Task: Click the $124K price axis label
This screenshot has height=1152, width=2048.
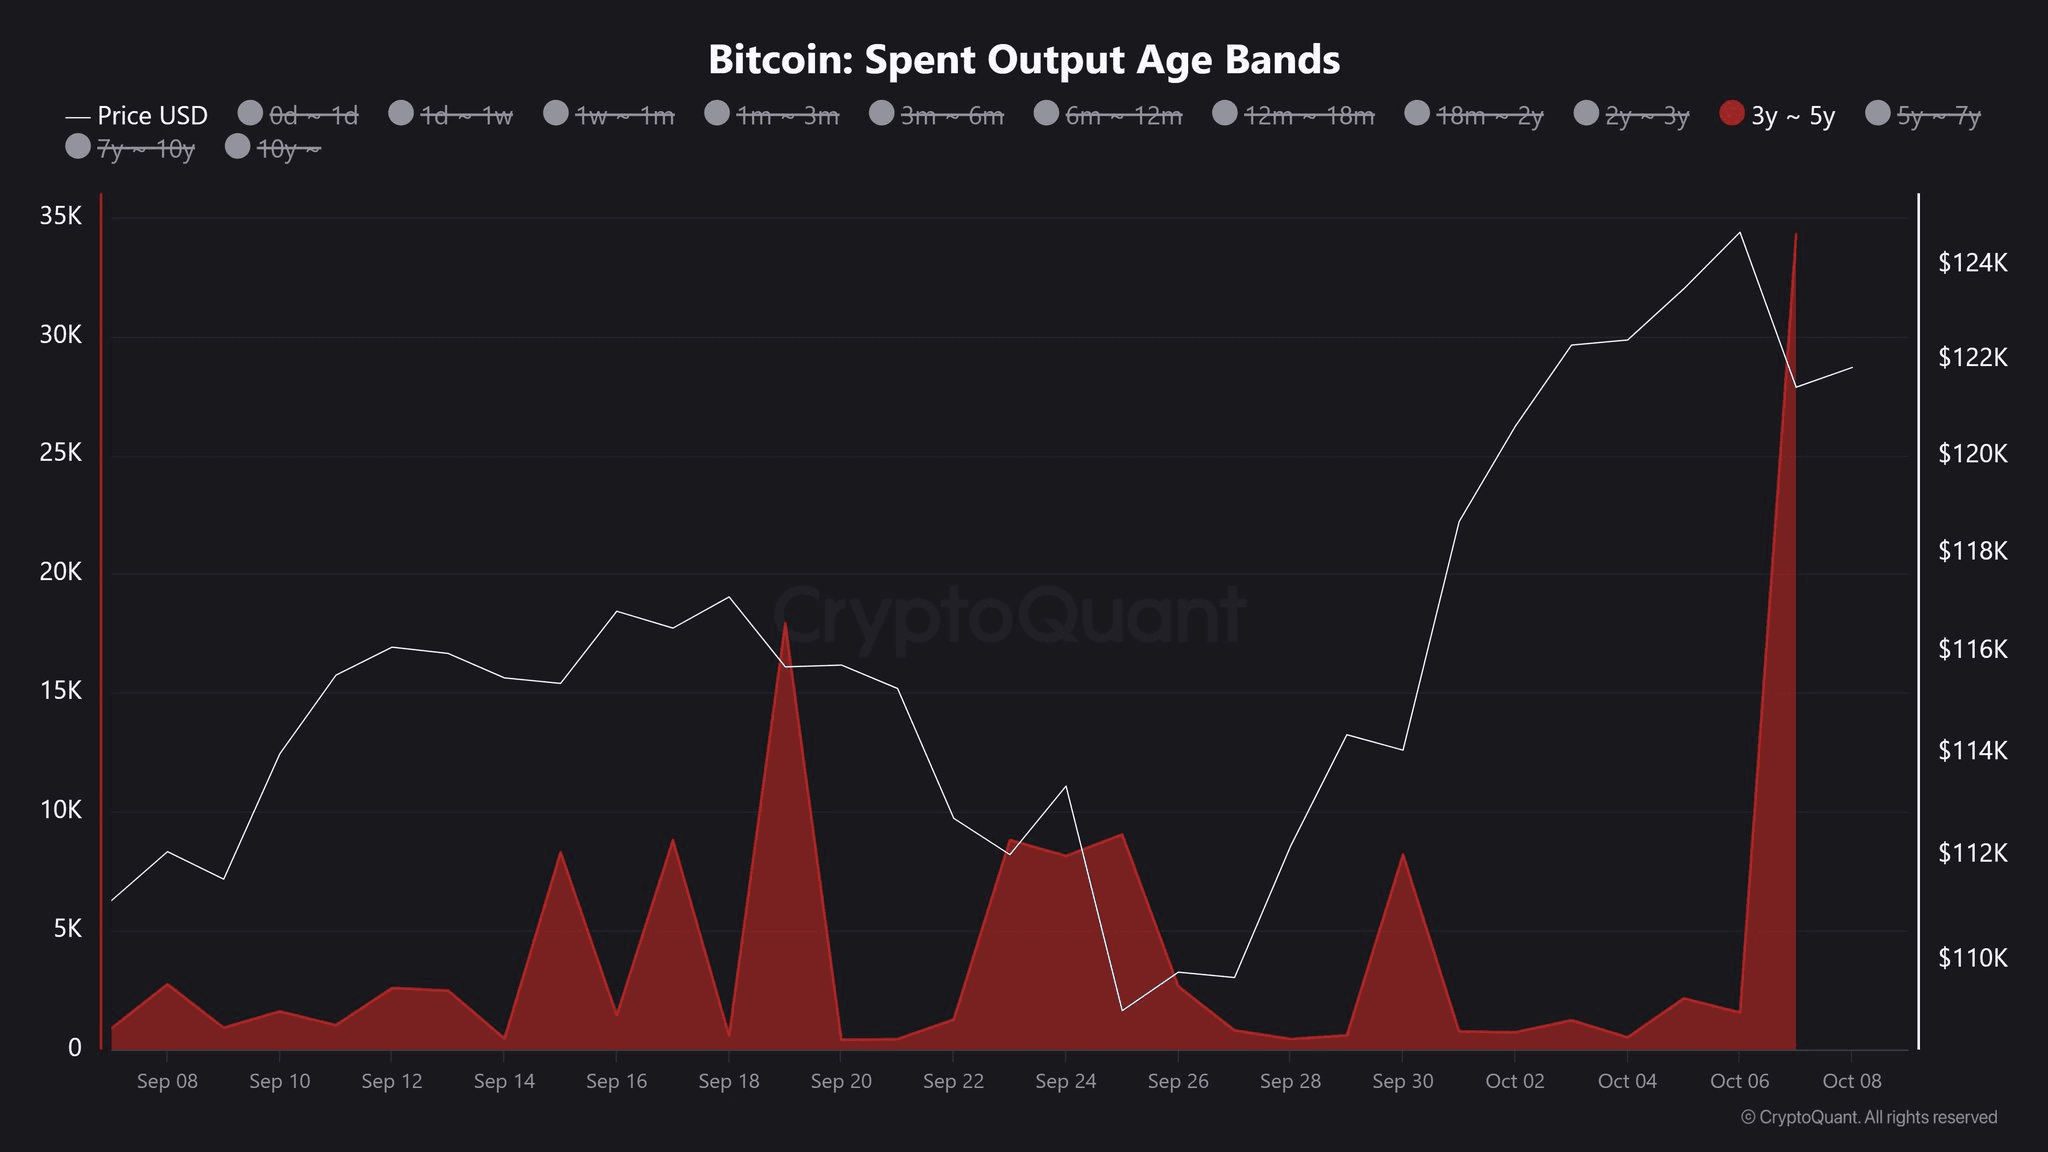Action: point(1972,263)
